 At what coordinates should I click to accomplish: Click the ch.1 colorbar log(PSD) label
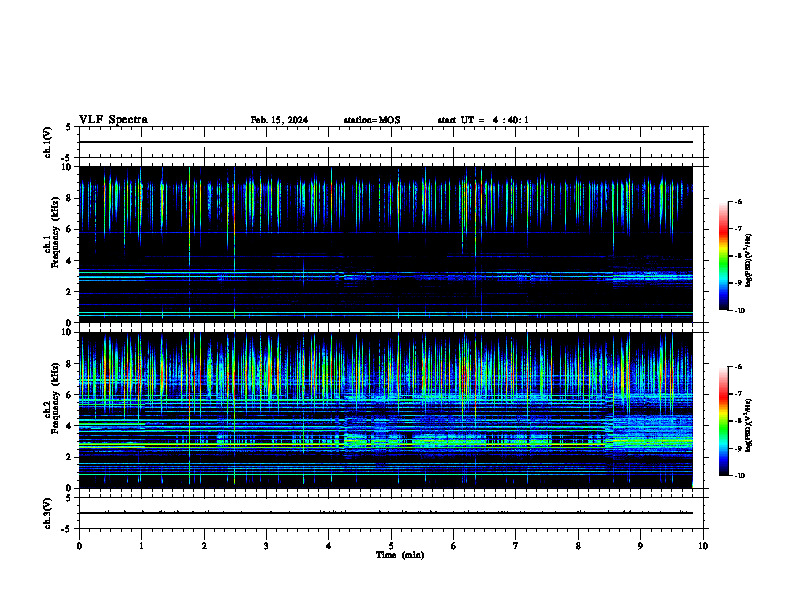(x=749, y=260)
